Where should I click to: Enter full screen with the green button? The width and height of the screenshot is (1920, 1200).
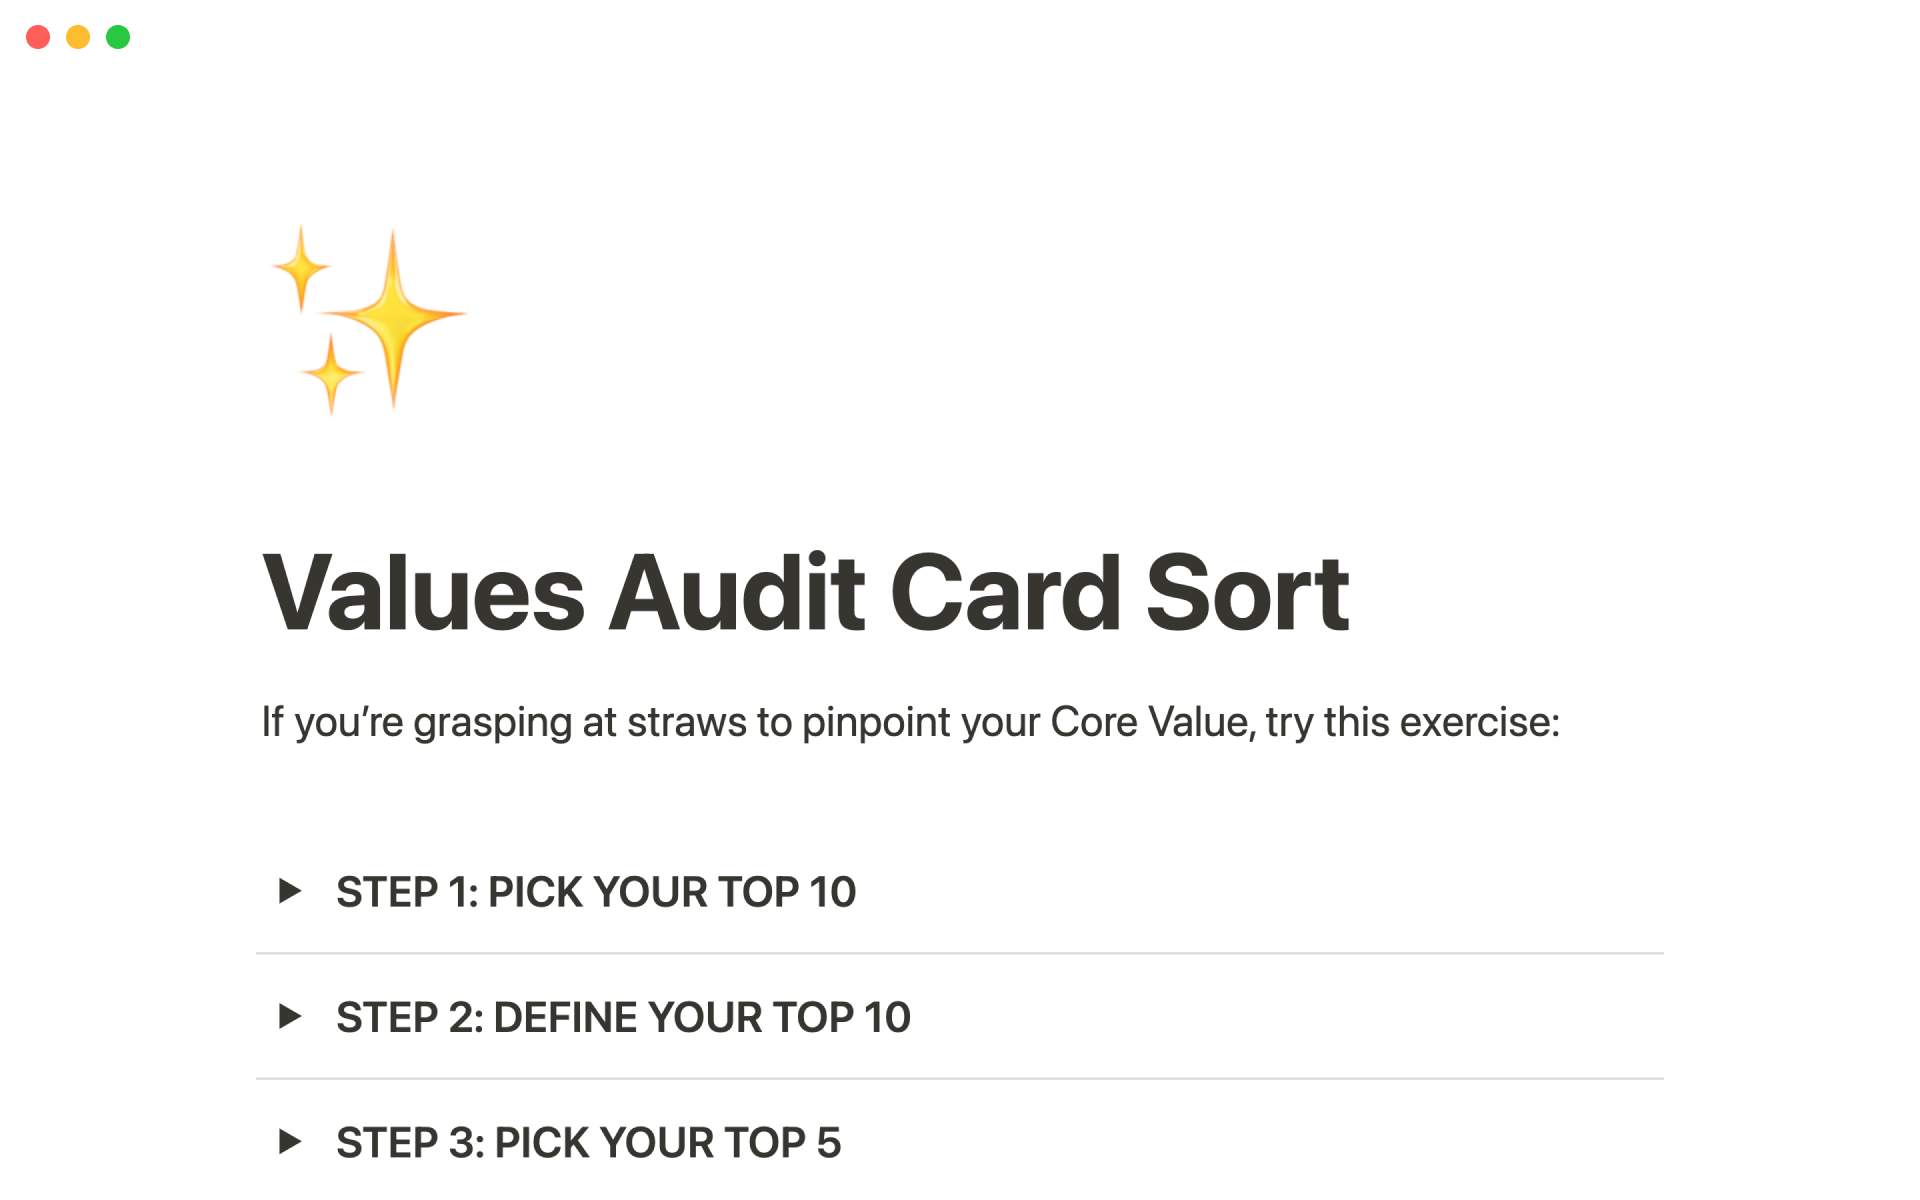[118, 37]
